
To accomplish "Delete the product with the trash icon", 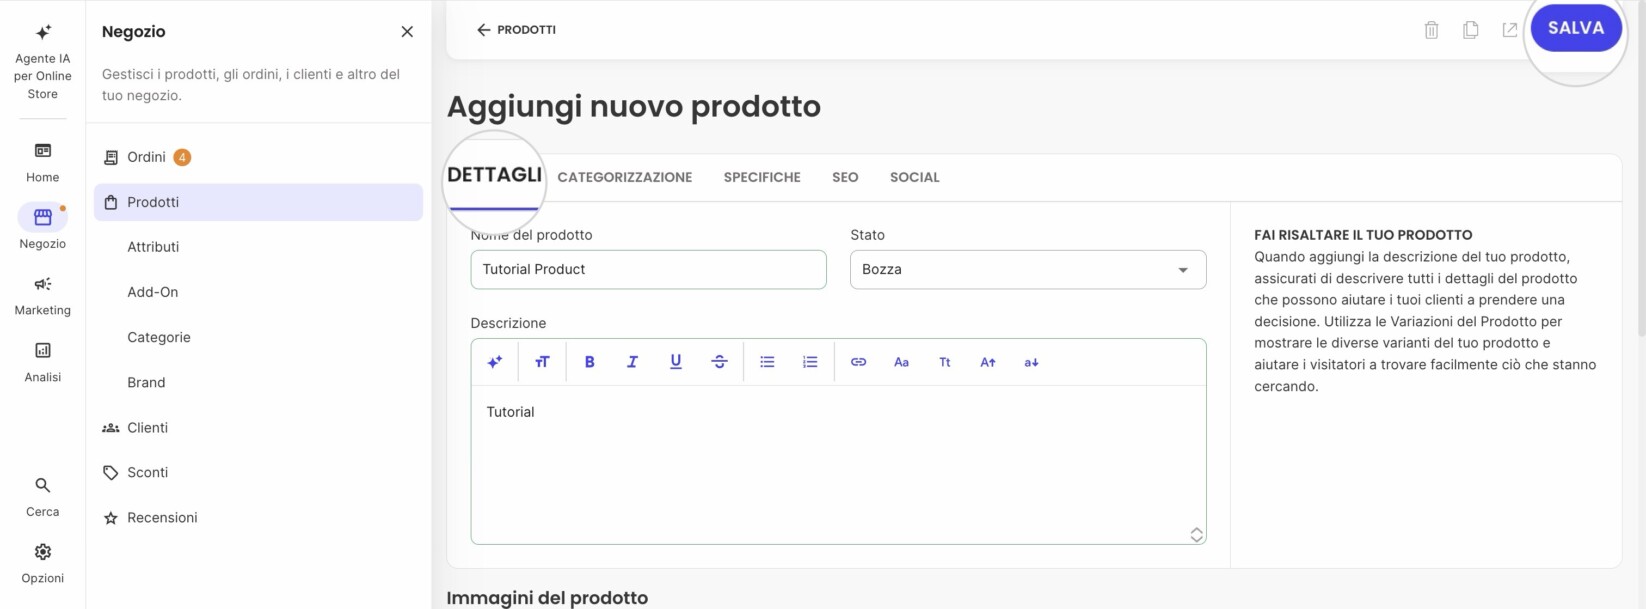I will (1431, 30).
